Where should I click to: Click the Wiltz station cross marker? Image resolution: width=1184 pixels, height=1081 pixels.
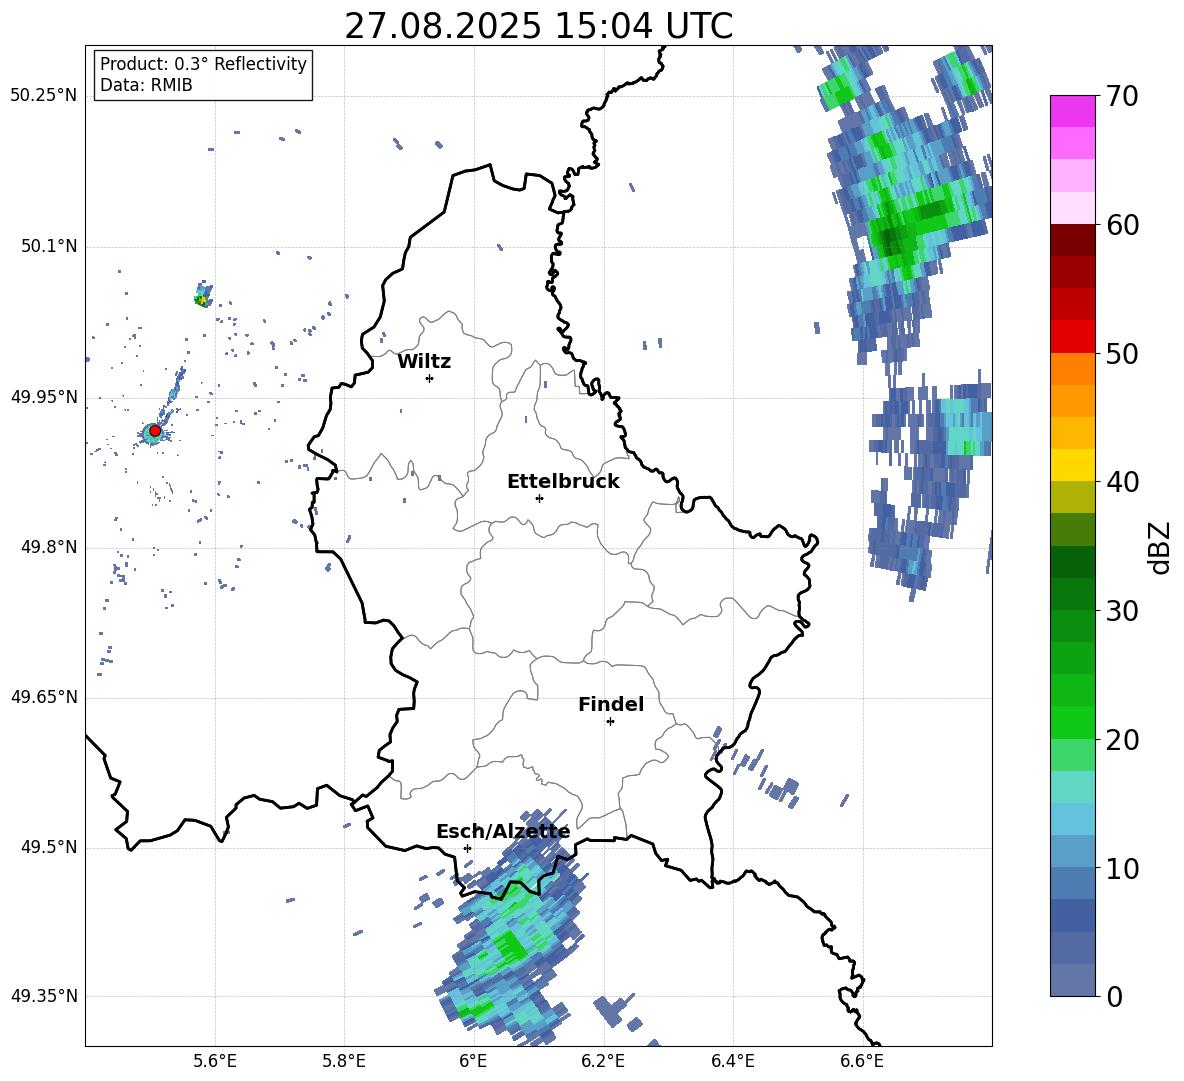point(430,378)
